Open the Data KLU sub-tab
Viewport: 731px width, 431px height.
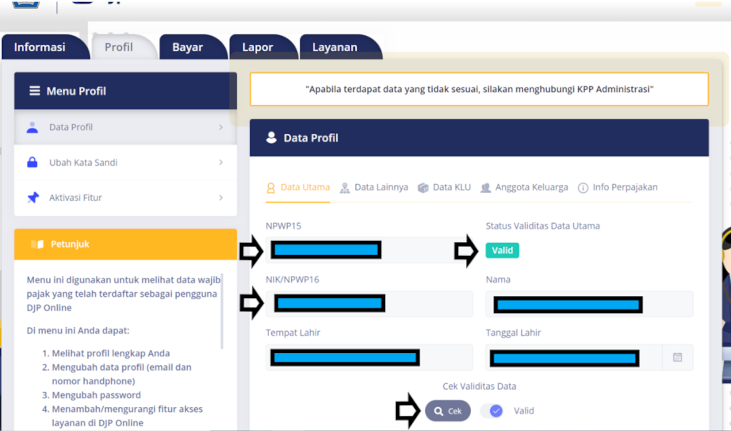tap(444, 188)
